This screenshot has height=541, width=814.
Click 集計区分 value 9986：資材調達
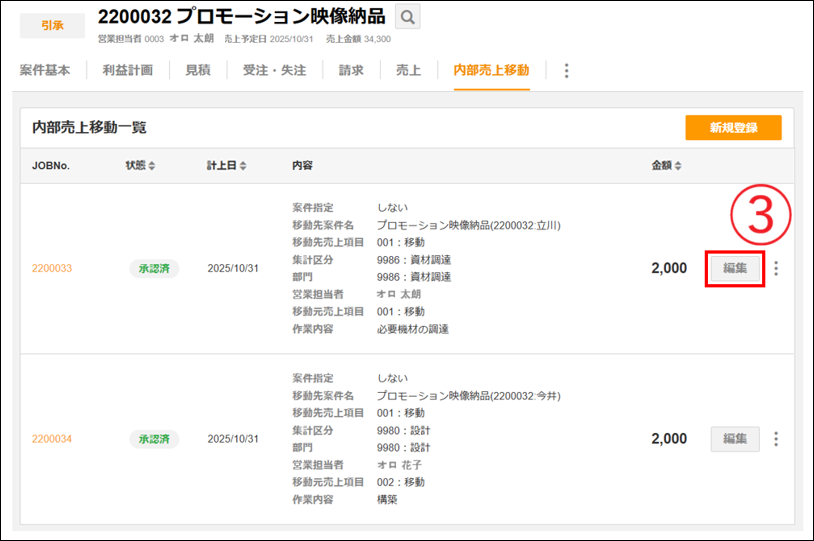(x=414, y=260)
